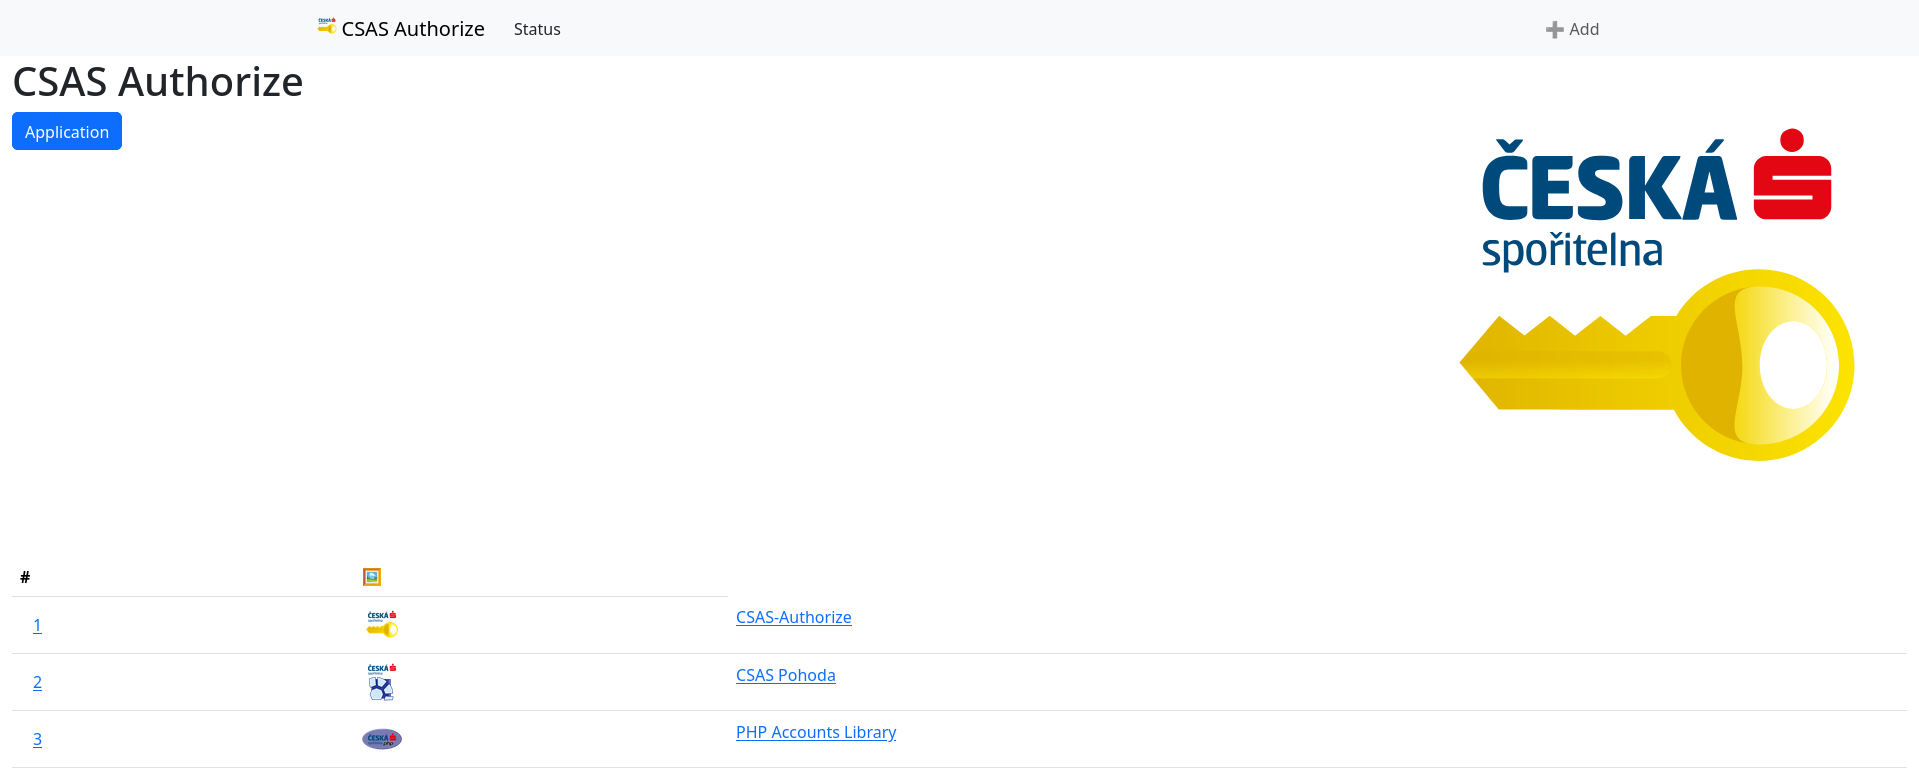Click the CSAS Authorize navbar logo icon
The image size is (1919, 784).
pyautogui.click(x=327, y=26)
